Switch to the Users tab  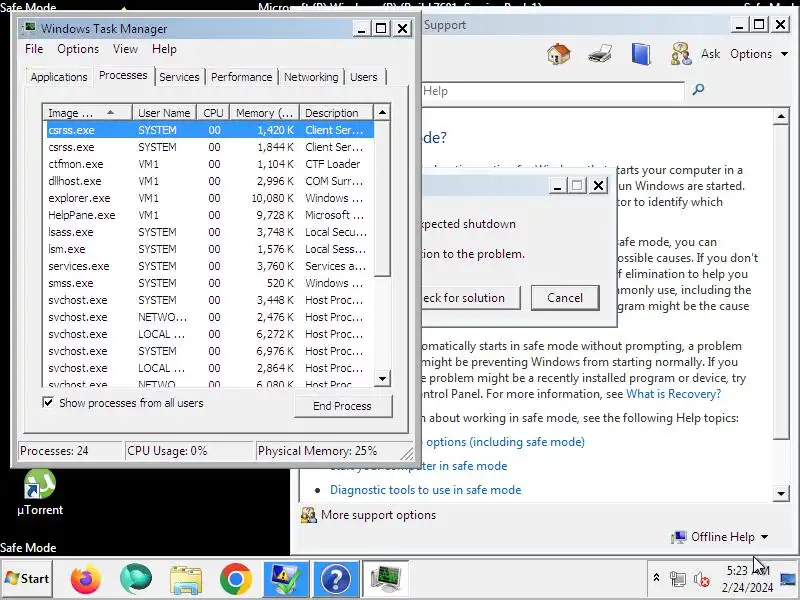click(x=364, y=77)
